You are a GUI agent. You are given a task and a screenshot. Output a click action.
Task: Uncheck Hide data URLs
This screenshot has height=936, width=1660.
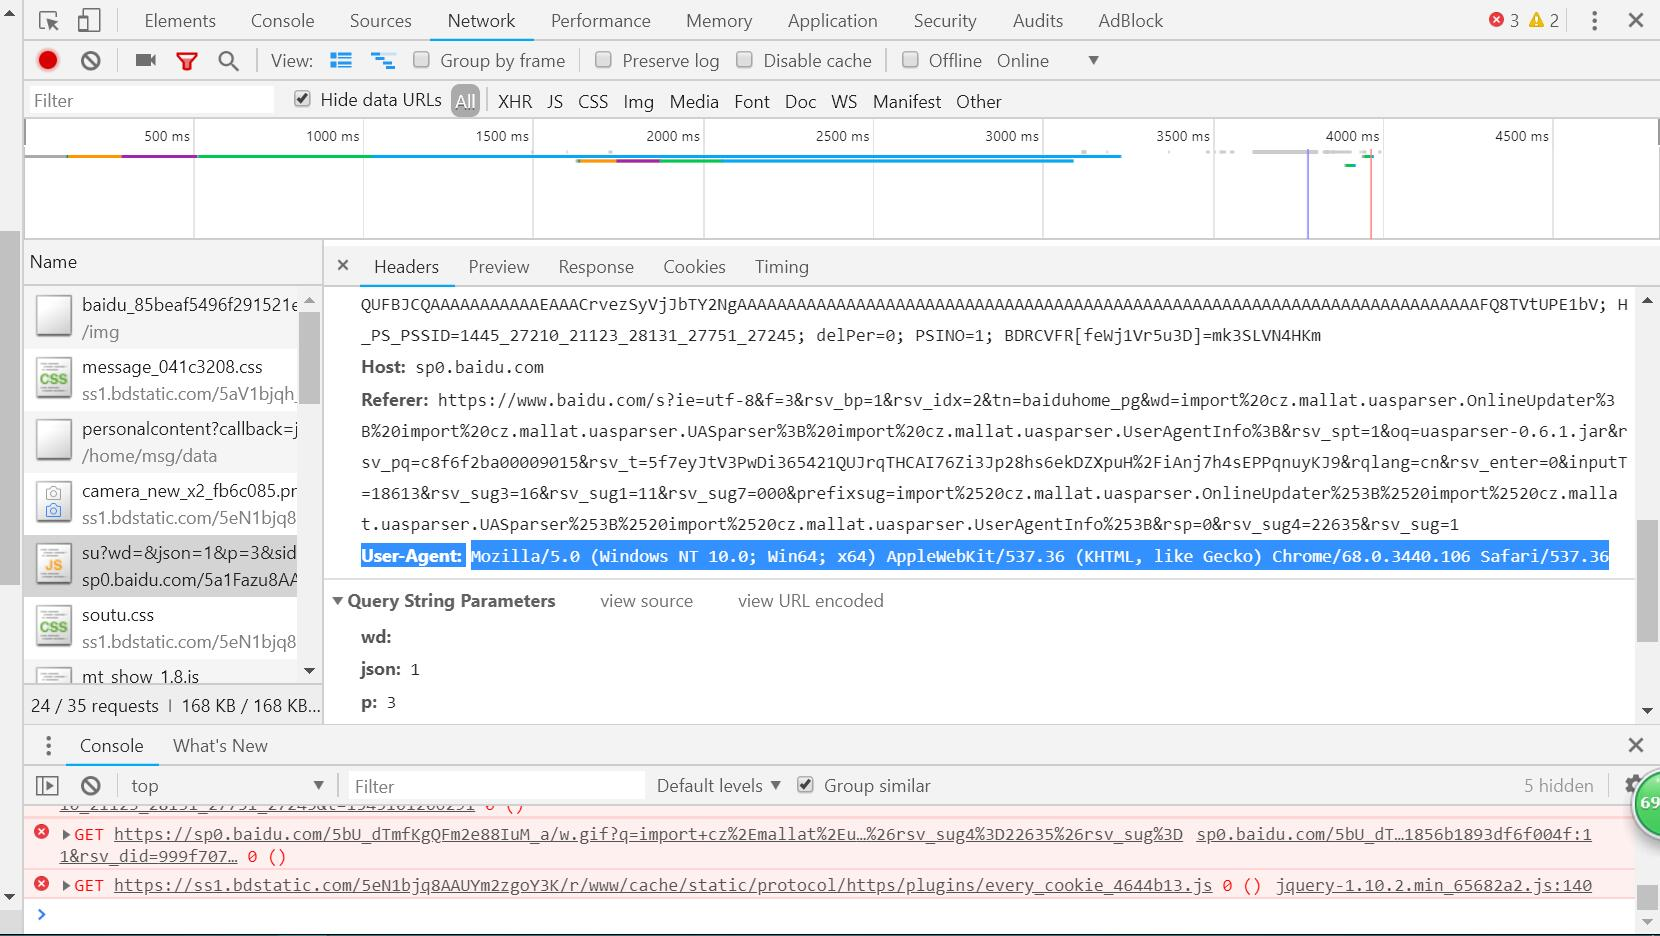click(301, 99)
